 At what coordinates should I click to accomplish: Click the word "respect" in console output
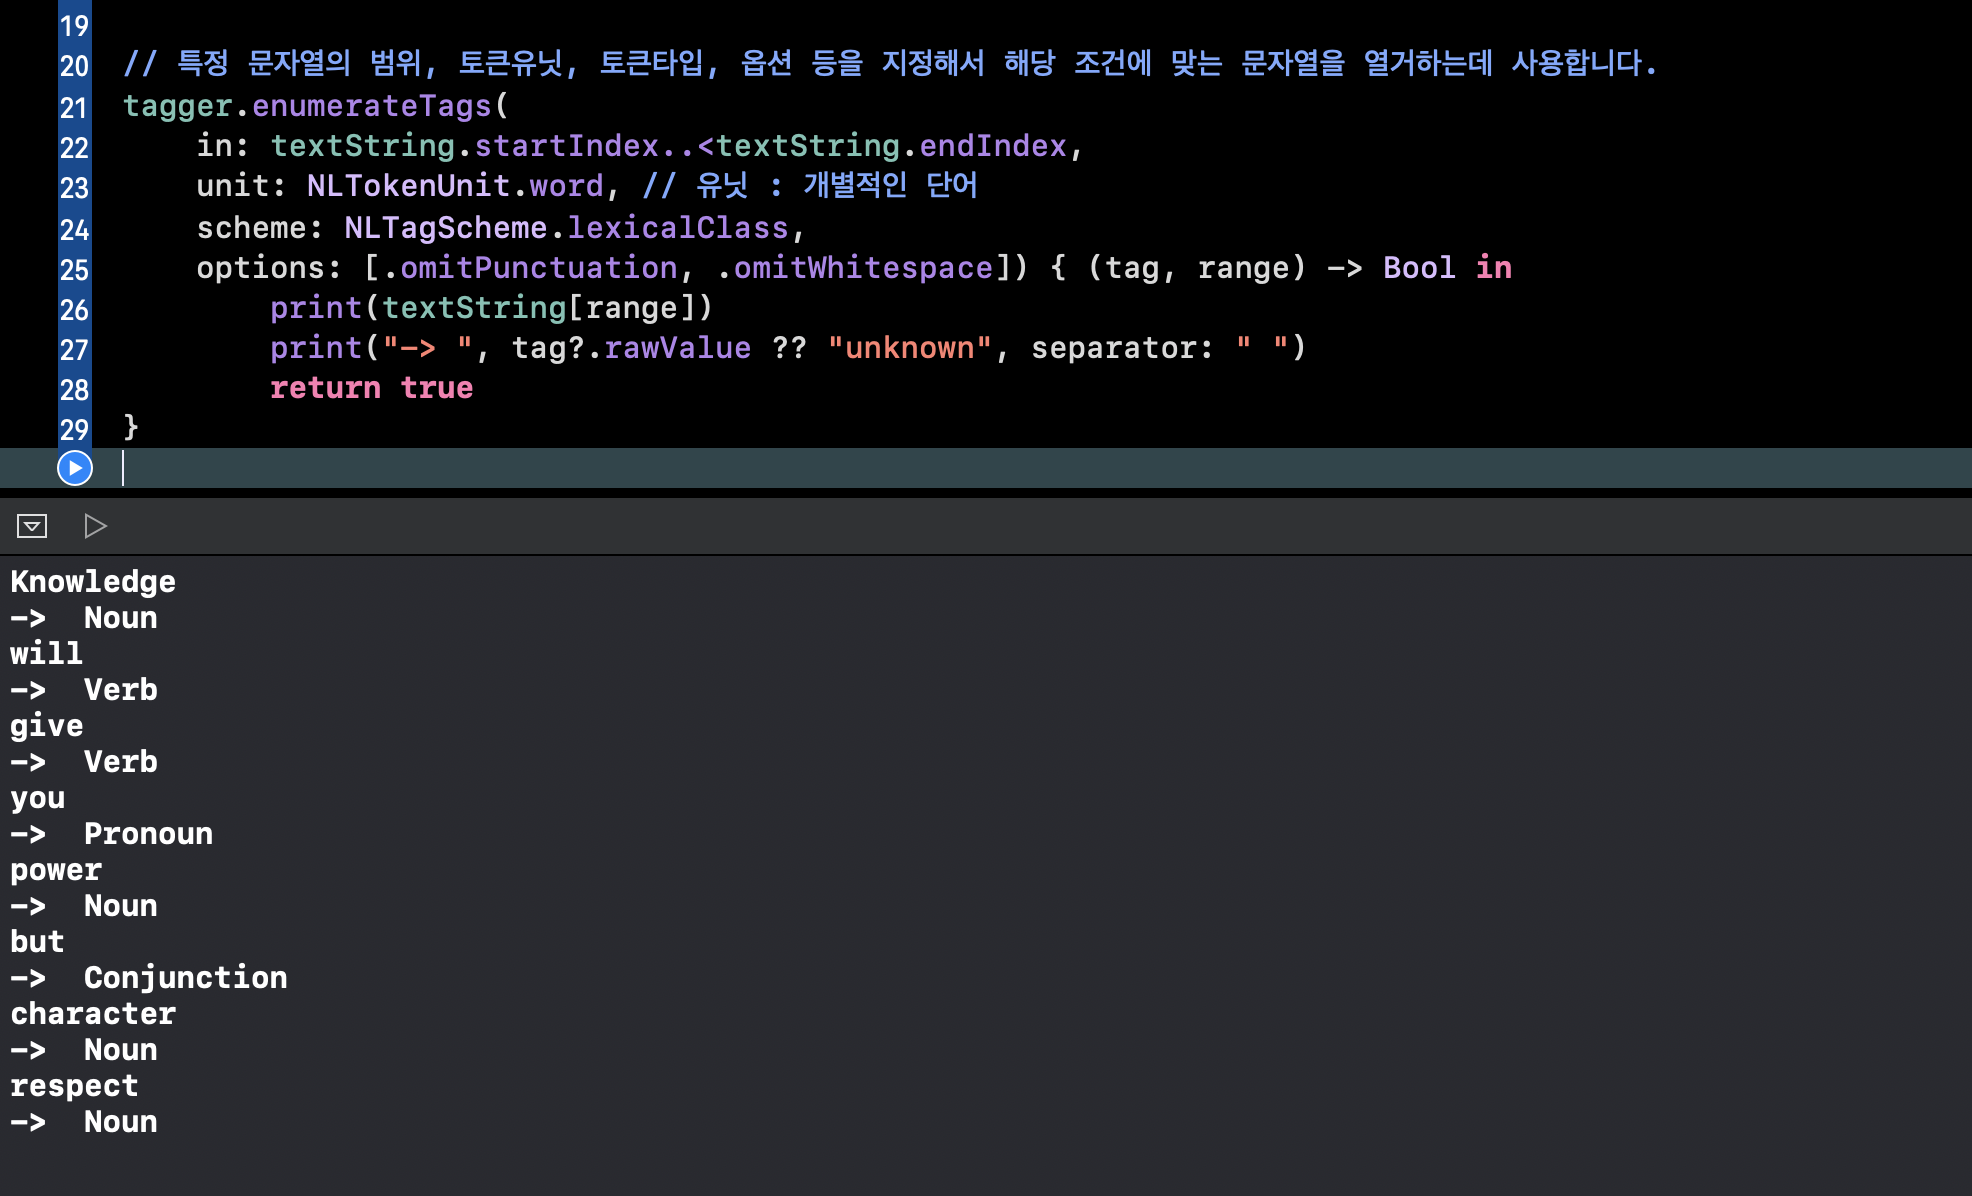point(74,1086)
